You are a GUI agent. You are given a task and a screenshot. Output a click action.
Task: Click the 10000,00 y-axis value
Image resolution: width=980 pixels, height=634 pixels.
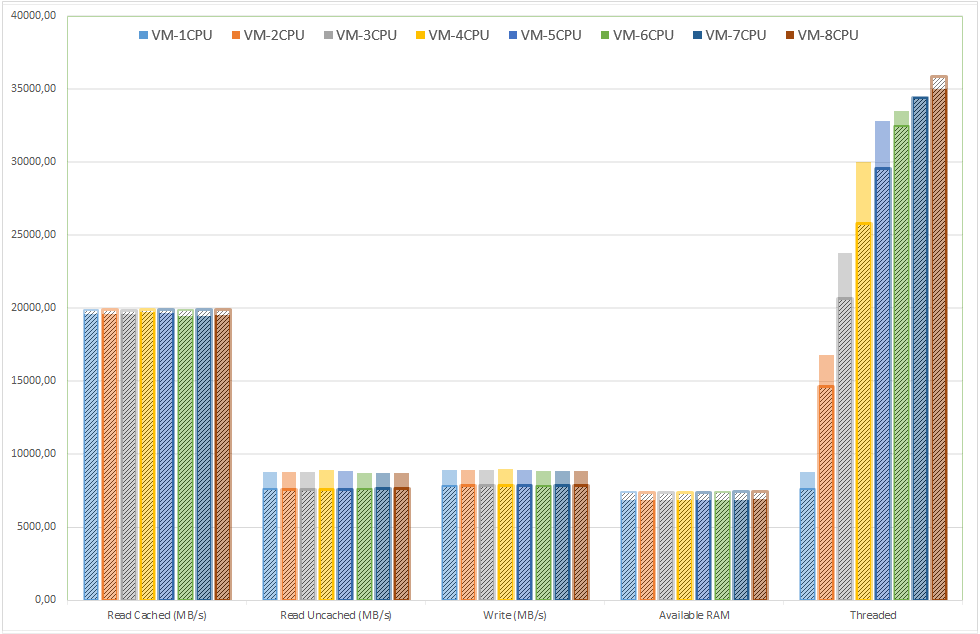point(34,454)
